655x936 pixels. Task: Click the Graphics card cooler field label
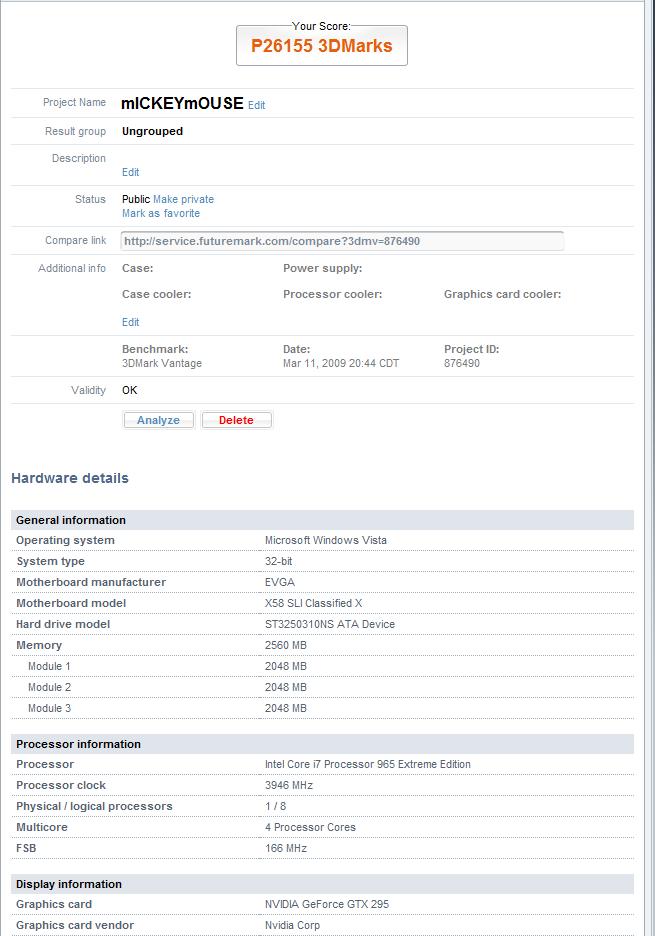(x=503, y=294)
